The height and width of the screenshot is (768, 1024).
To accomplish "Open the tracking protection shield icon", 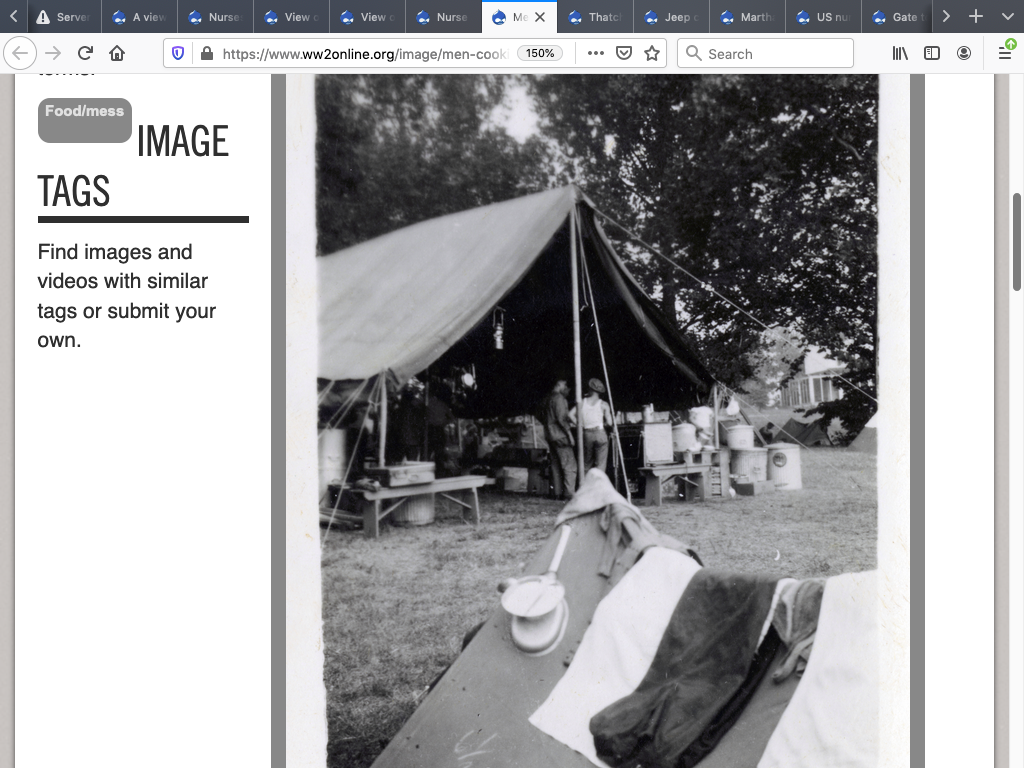I will [178, 54].
